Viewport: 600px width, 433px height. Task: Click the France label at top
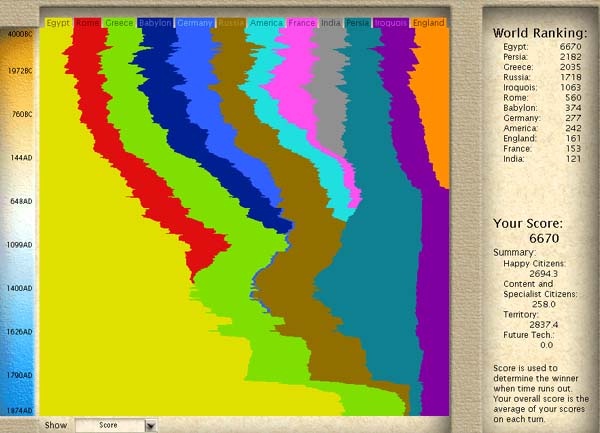301,22
